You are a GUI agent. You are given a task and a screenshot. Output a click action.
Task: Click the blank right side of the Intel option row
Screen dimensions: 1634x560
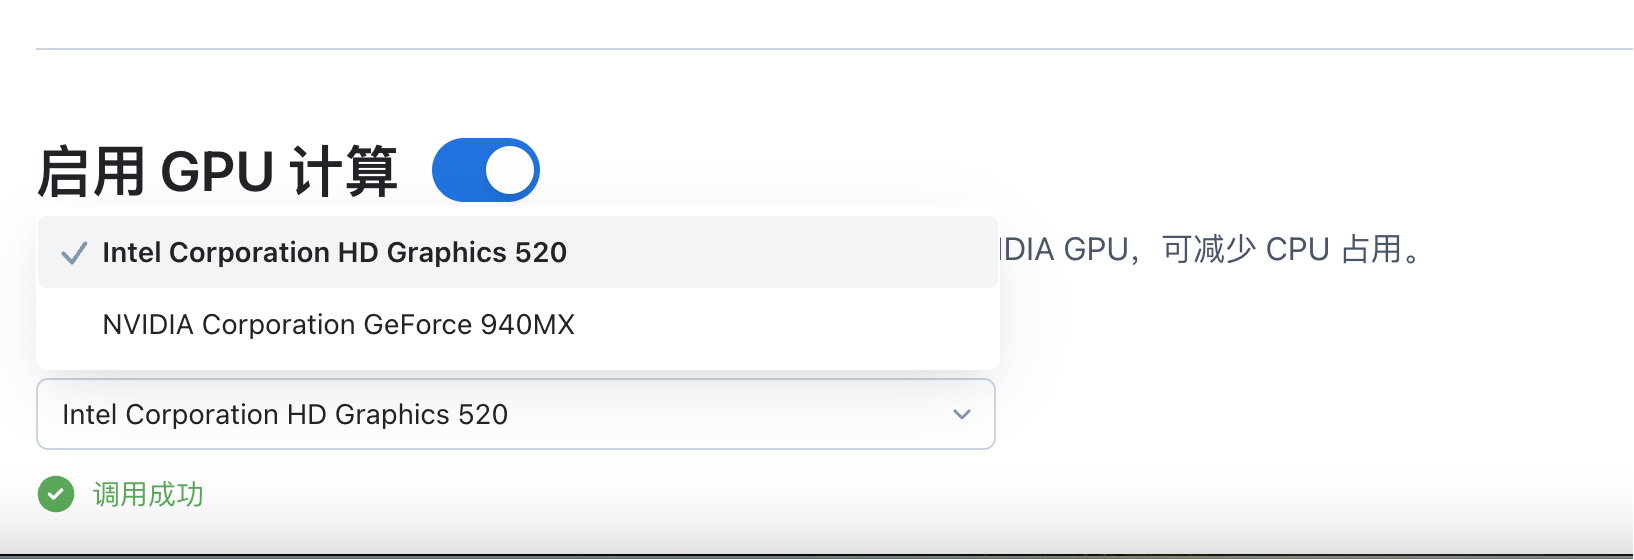800,253
